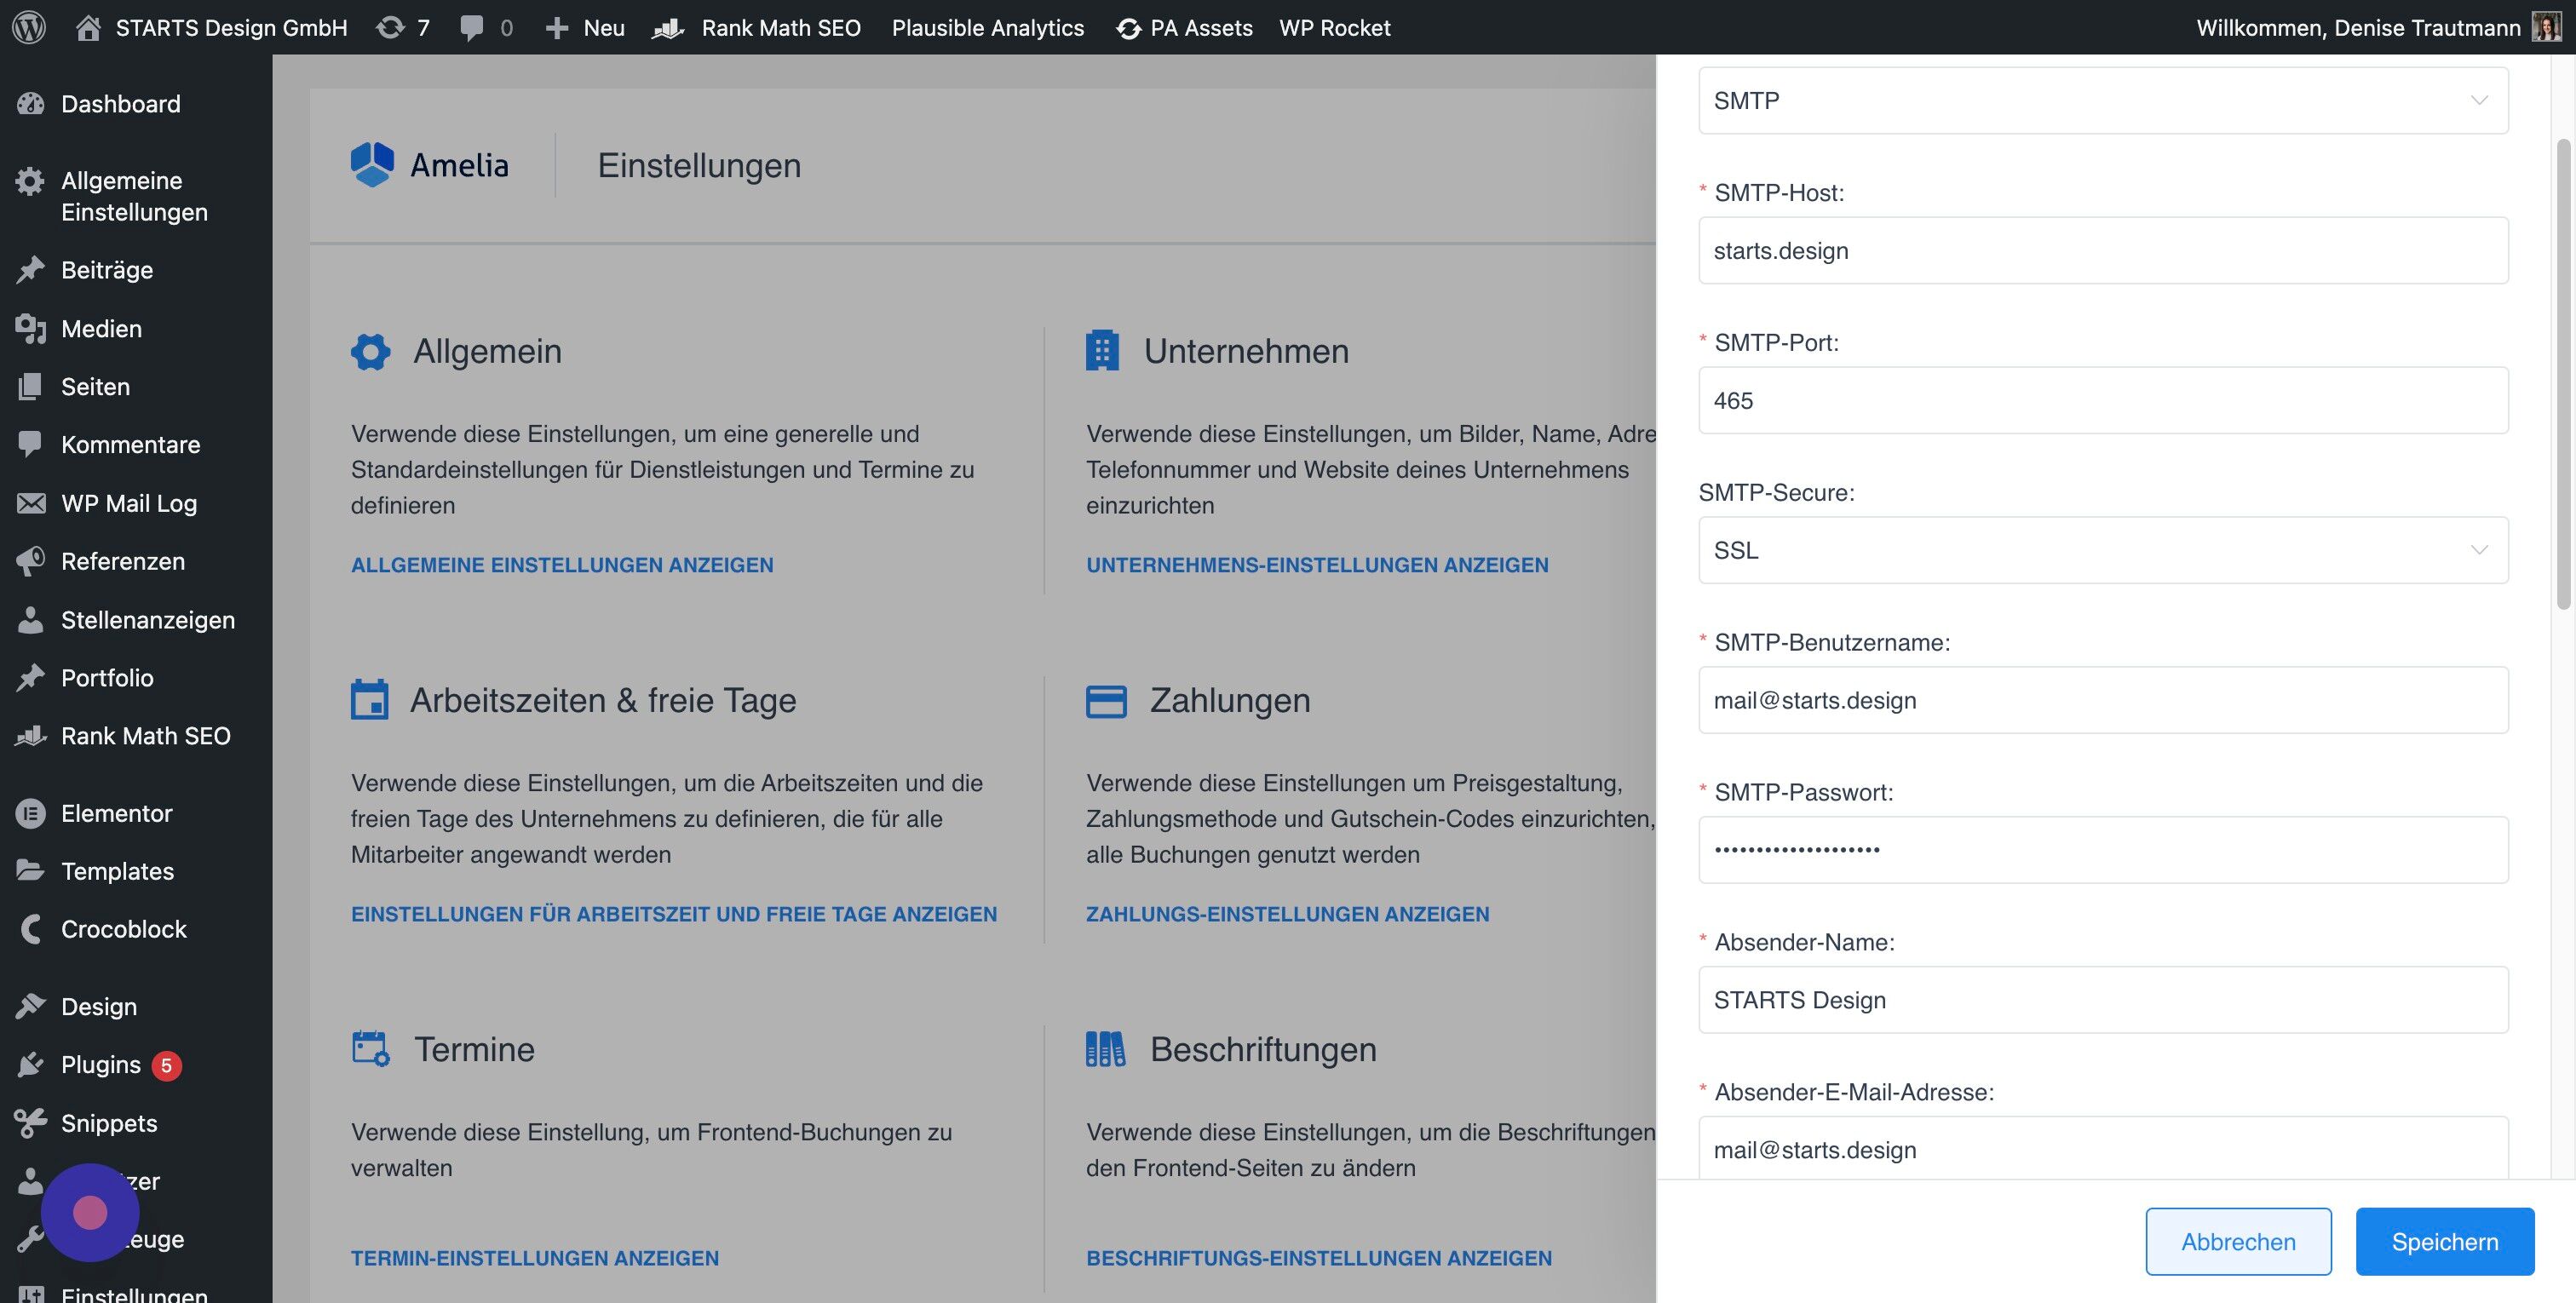Click the Templates folder icon
Image resolution: width=2576 pixels, height=1303 pixels.
point(31,870)
